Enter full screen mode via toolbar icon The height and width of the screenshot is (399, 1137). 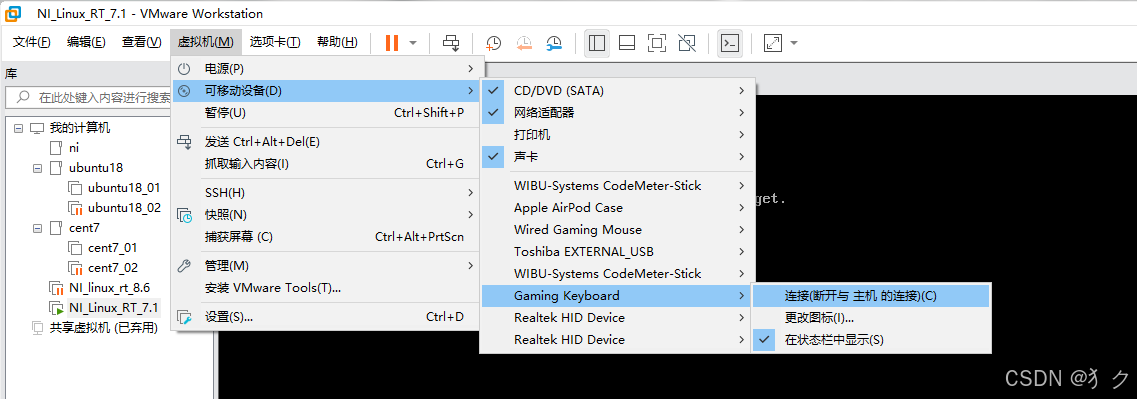click(x=657, y=43)
